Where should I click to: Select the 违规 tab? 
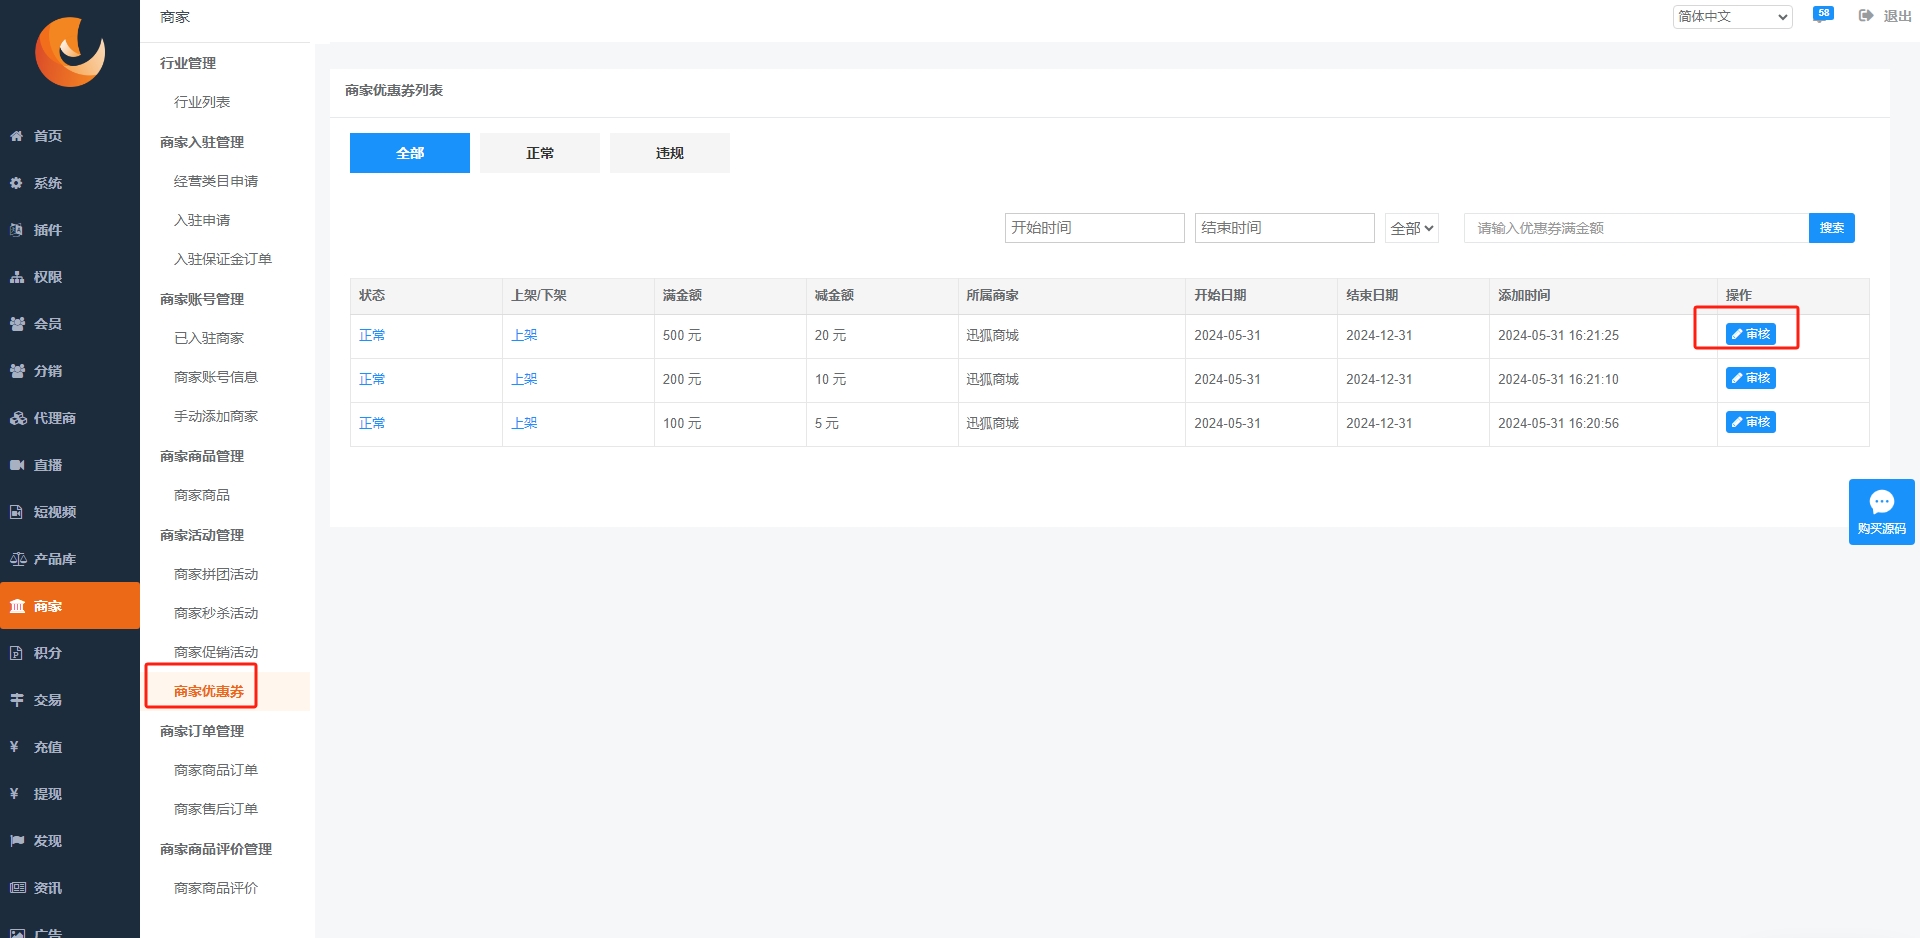tap(670, 153)
